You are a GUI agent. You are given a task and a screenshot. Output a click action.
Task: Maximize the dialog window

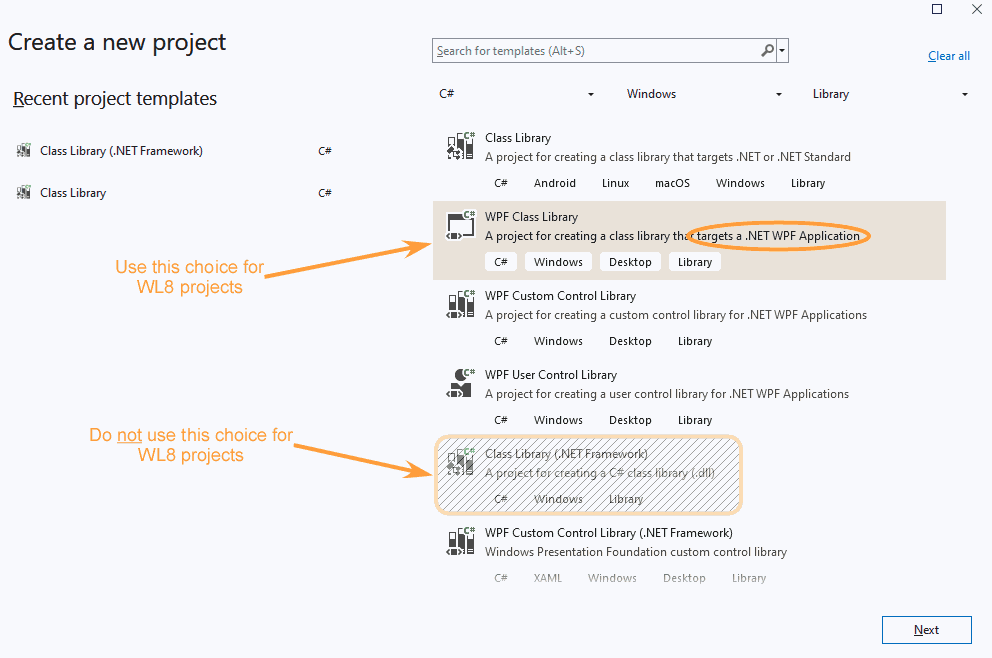point(937,9)
